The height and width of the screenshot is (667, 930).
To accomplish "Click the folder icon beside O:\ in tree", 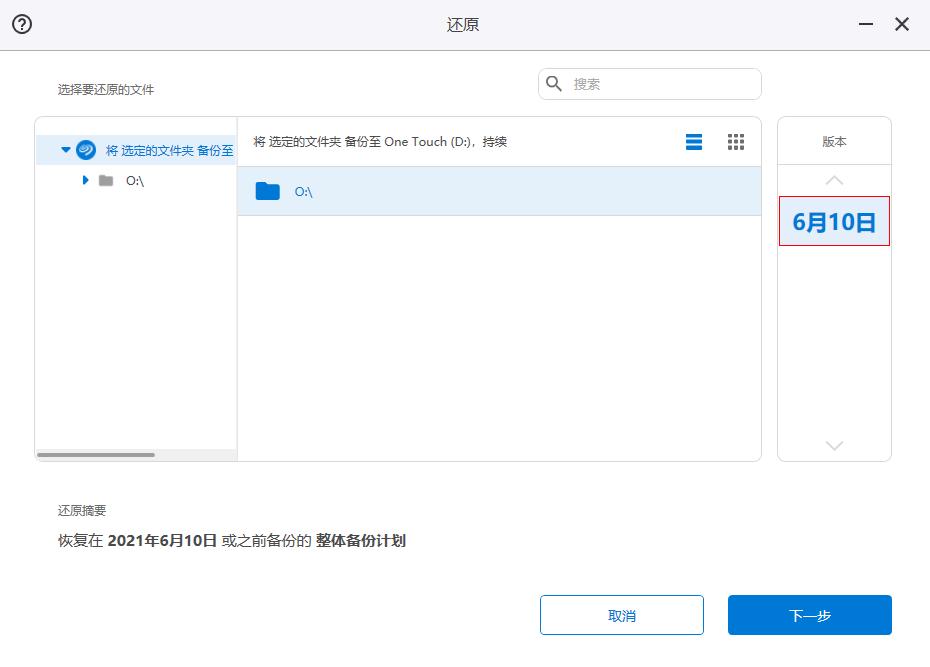I will (x=106, y=180).
